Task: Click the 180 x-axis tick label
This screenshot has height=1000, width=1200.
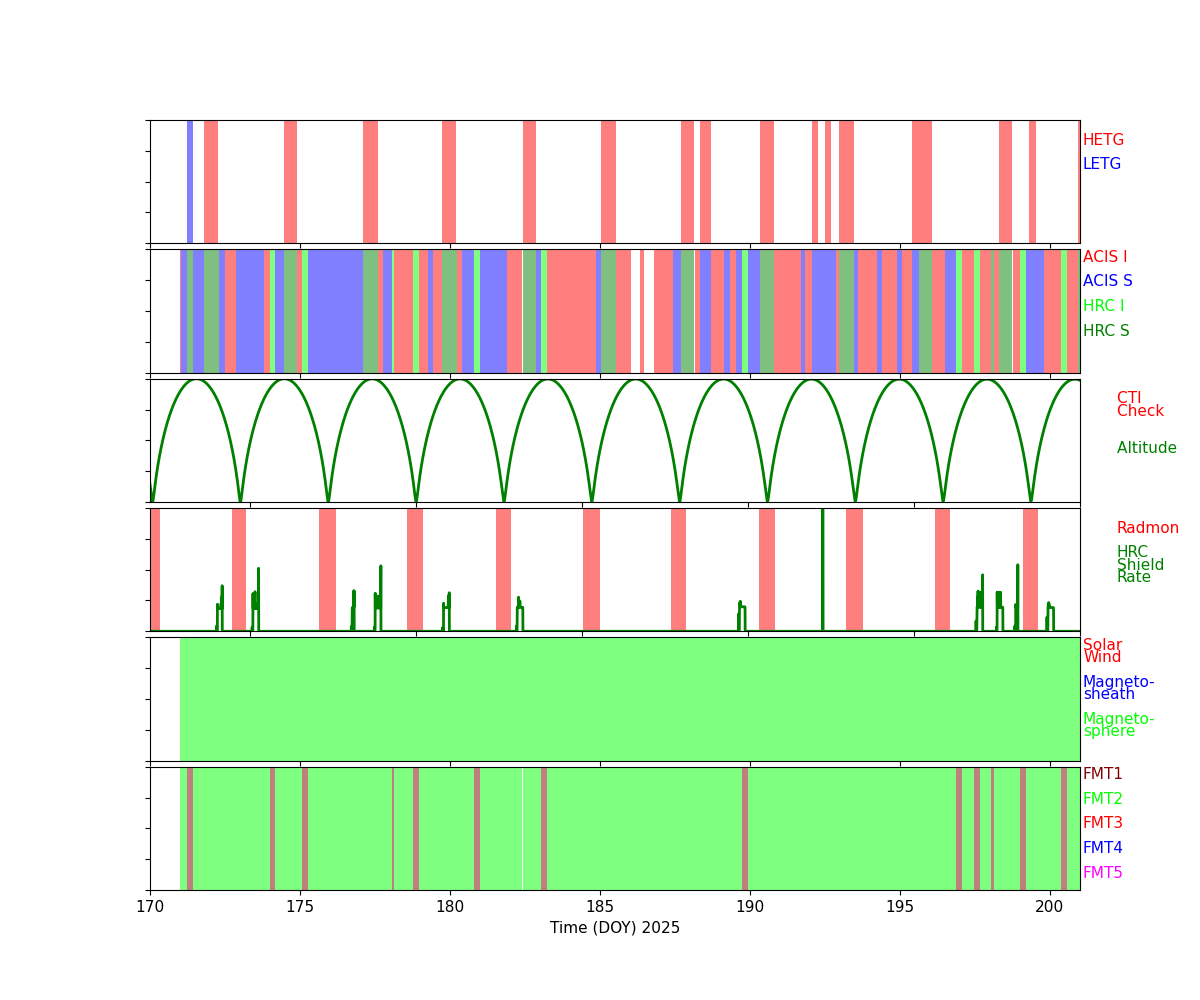Action: pos(450,906)
